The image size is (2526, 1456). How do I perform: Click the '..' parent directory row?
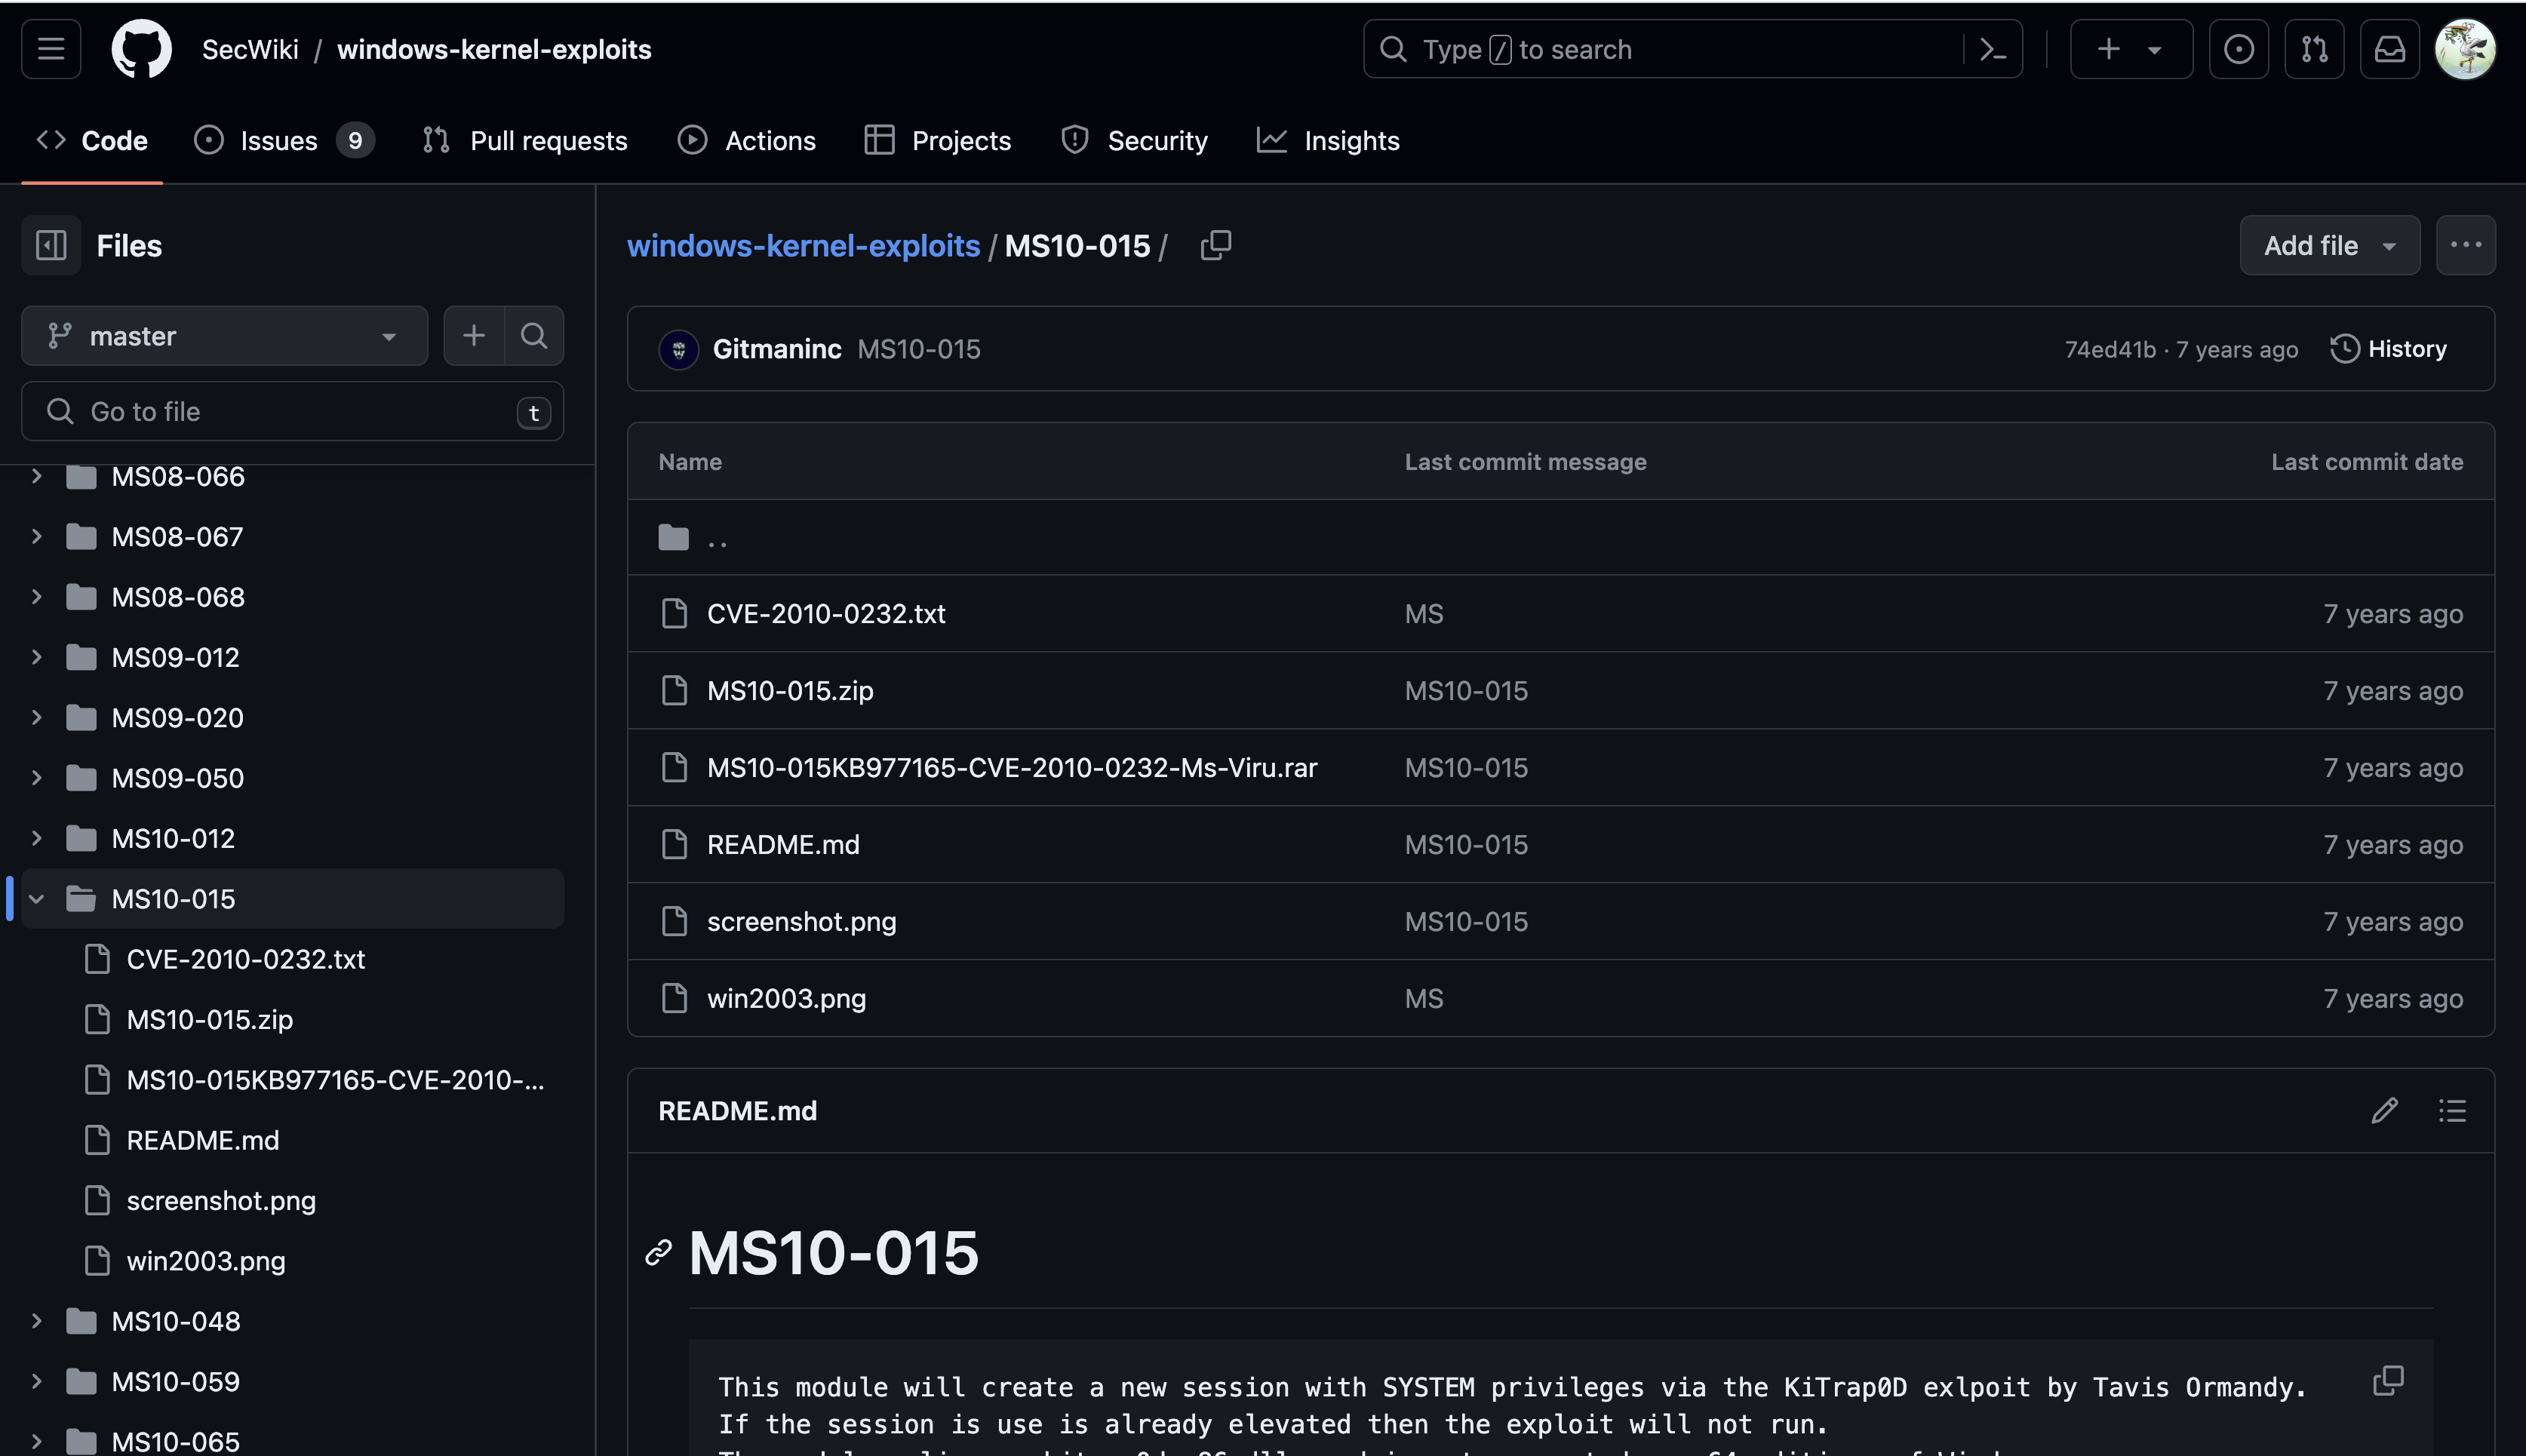(1560, 538)
